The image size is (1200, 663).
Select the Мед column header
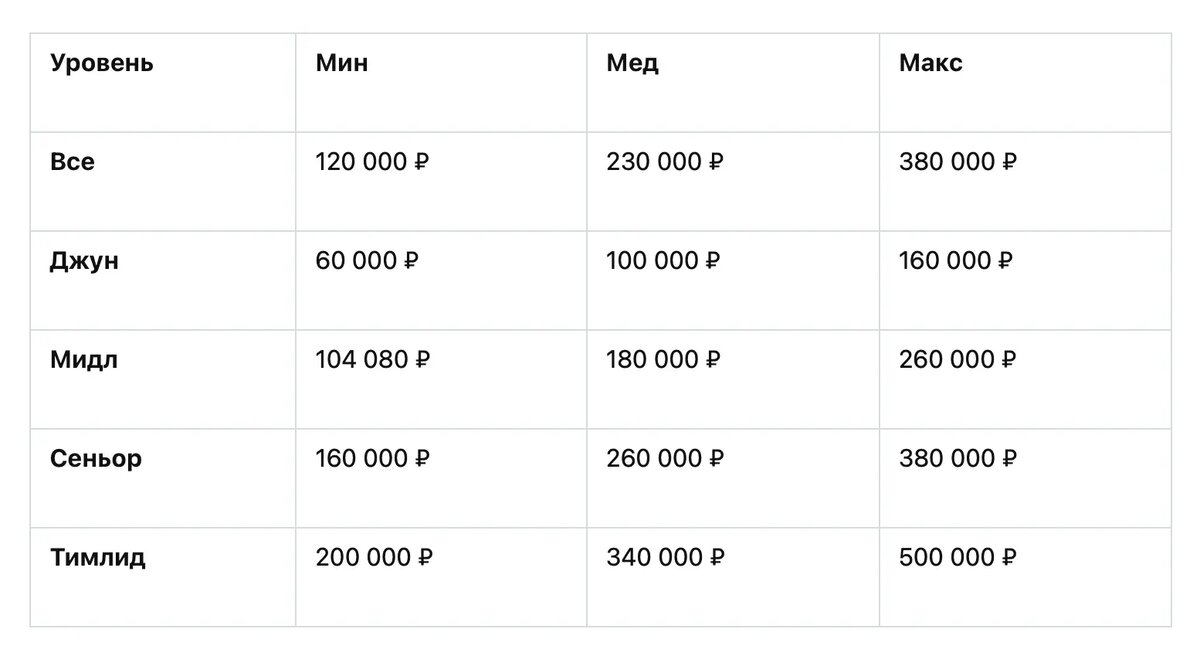coord(632,64)
